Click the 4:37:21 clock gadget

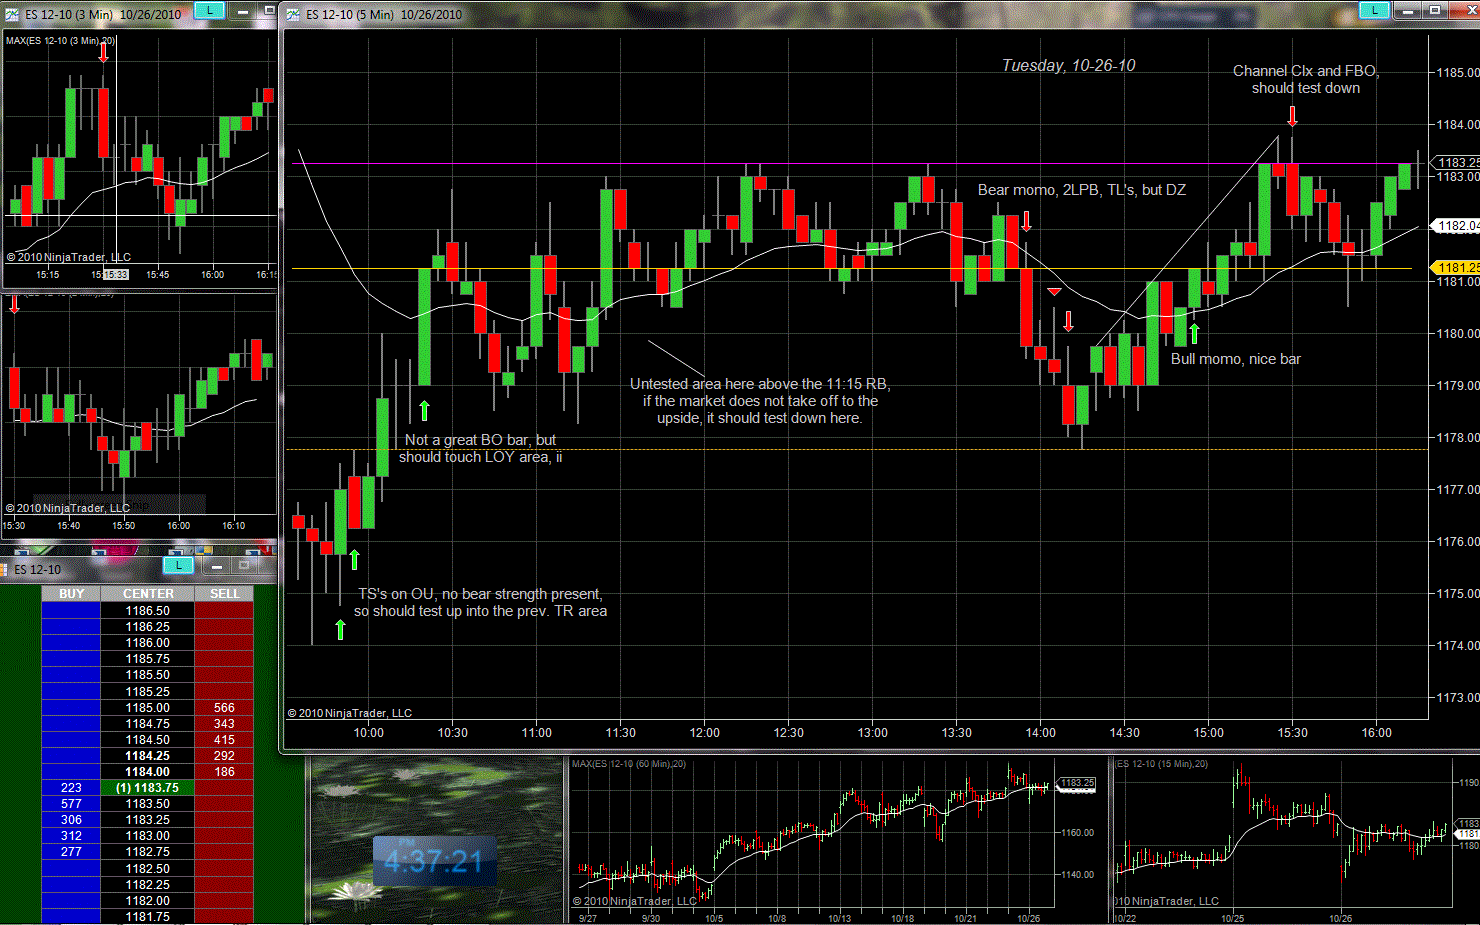433,861
